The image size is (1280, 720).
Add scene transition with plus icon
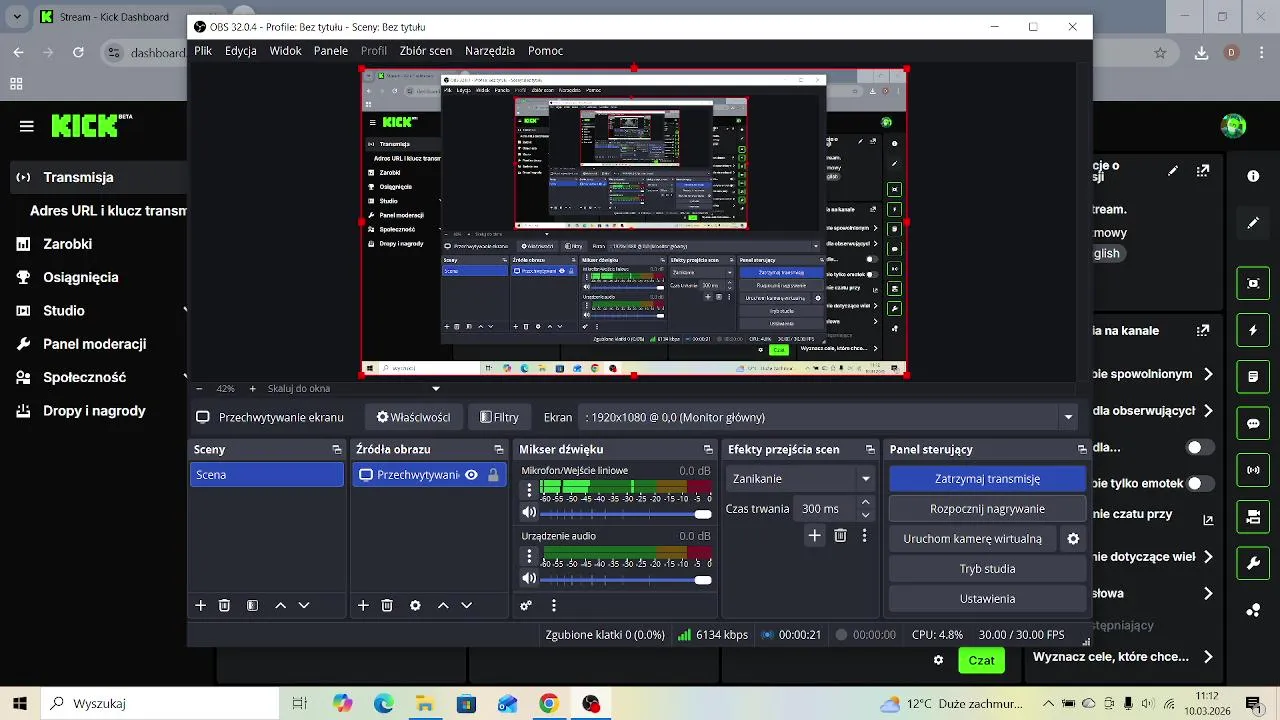(814, 535)
